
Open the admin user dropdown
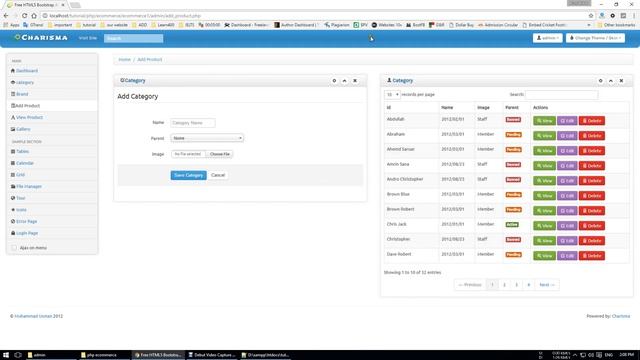click(547, 38)
